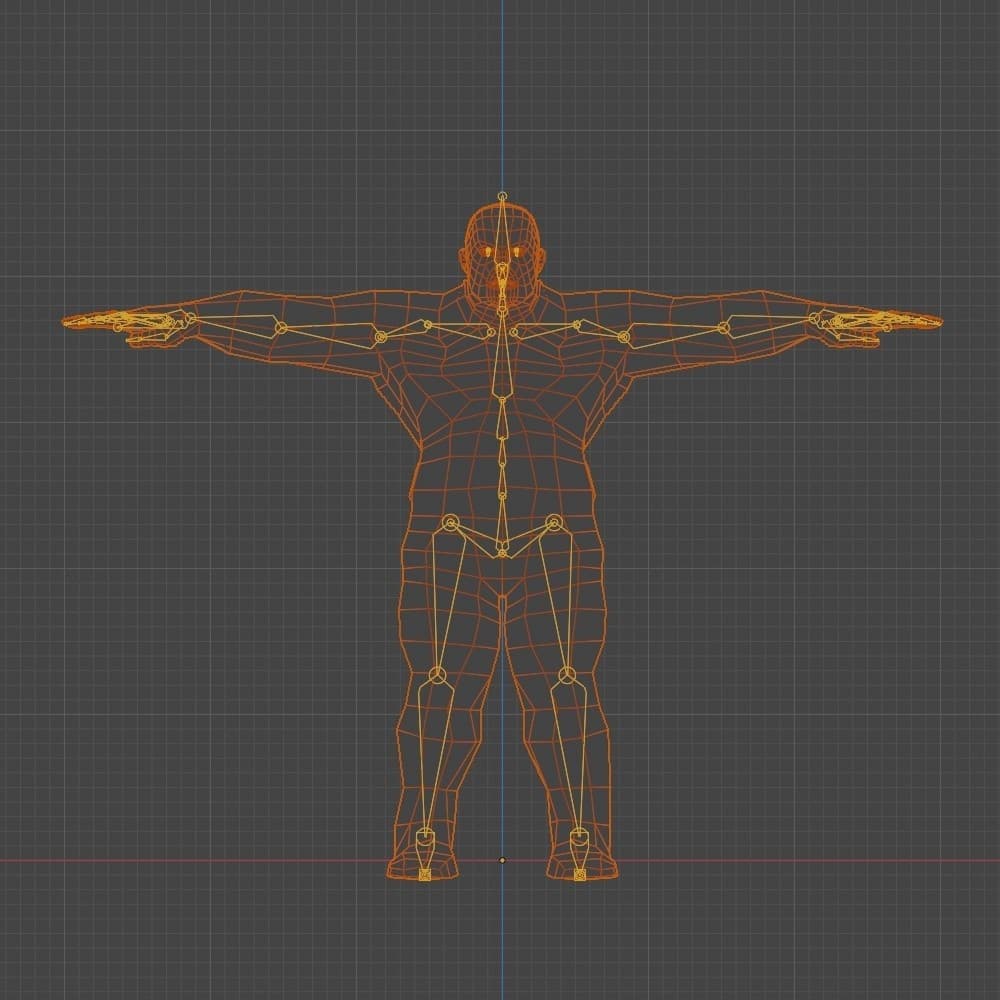The width and height of the screenshot is (1000, 1000).
Task: Click the toe bone end on viewer's right foot
Action: [x=579, y=874]
